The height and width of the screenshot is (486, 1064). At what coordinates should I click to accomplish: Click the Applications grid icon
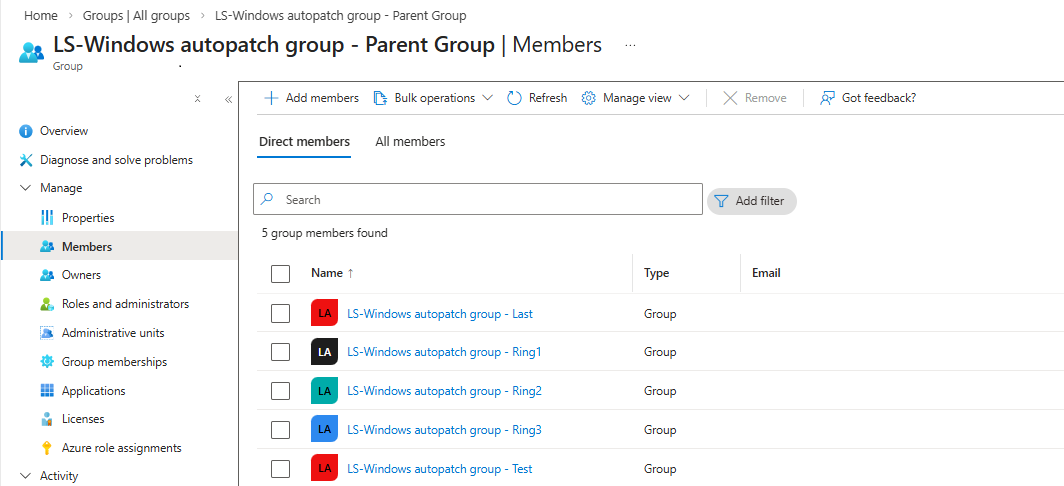[47, 391]
